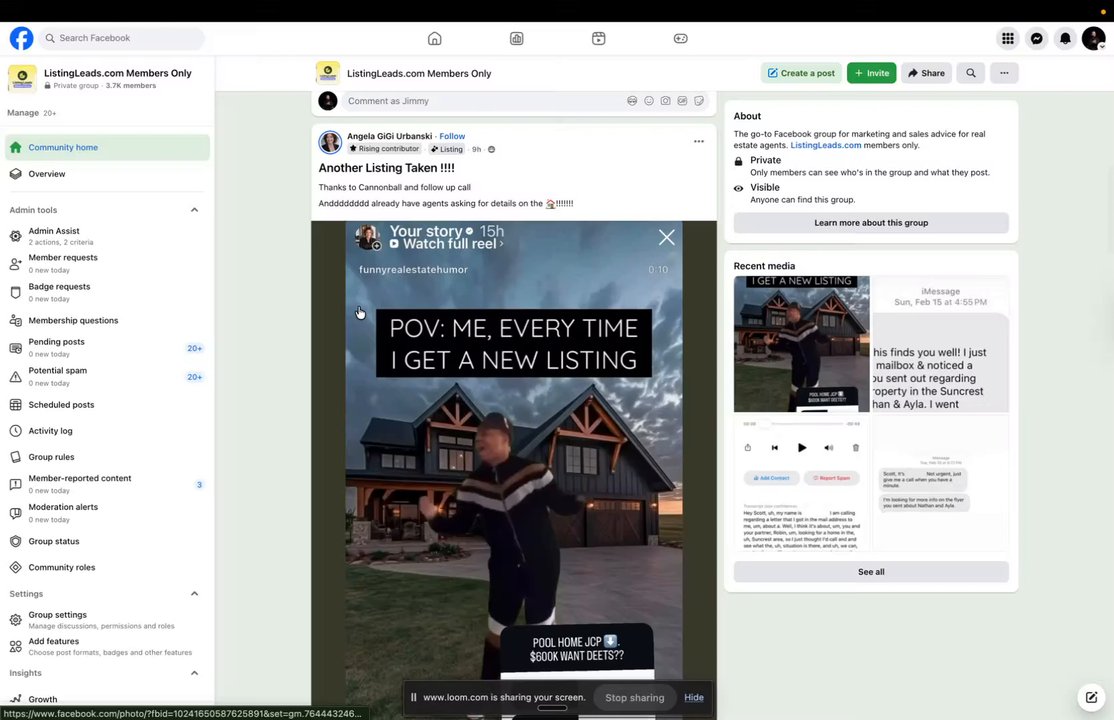Attach a photo to the comment

(x=665, y=101)
